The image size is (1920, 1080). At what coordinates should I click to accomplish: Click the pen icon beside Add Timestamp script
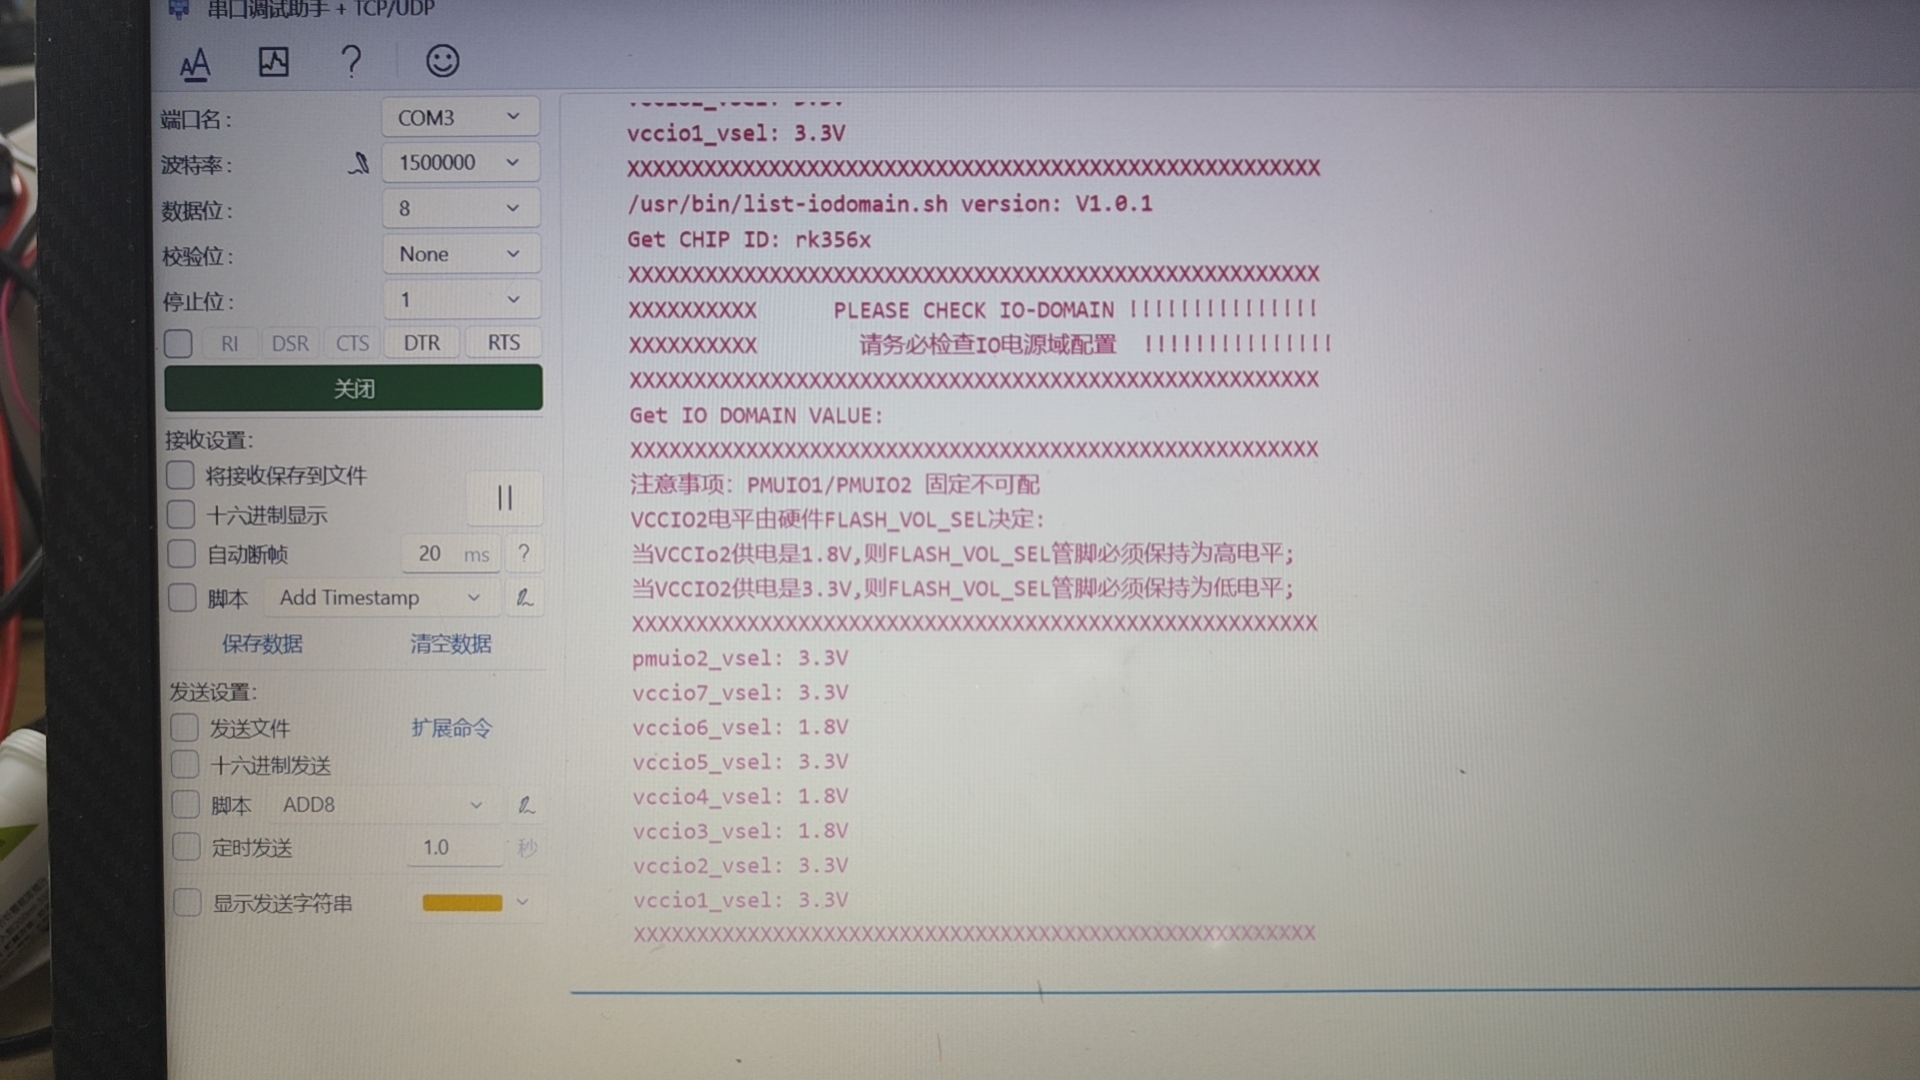pyautogui.click(x=525, y=597)
